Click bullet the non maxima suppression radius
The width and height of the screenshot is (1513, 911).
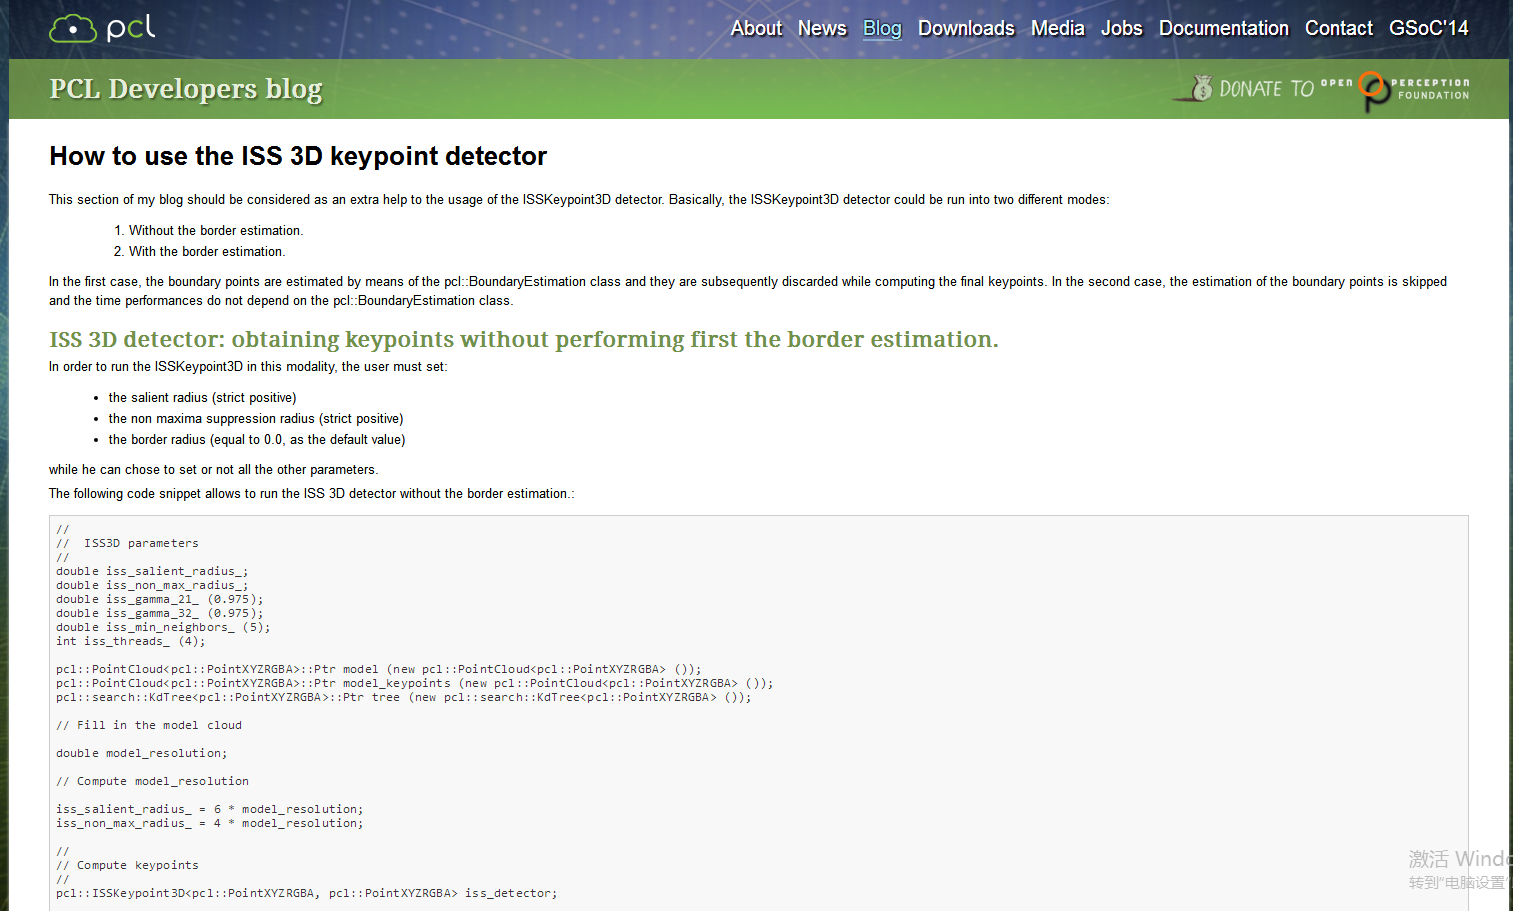coord(256,419)
